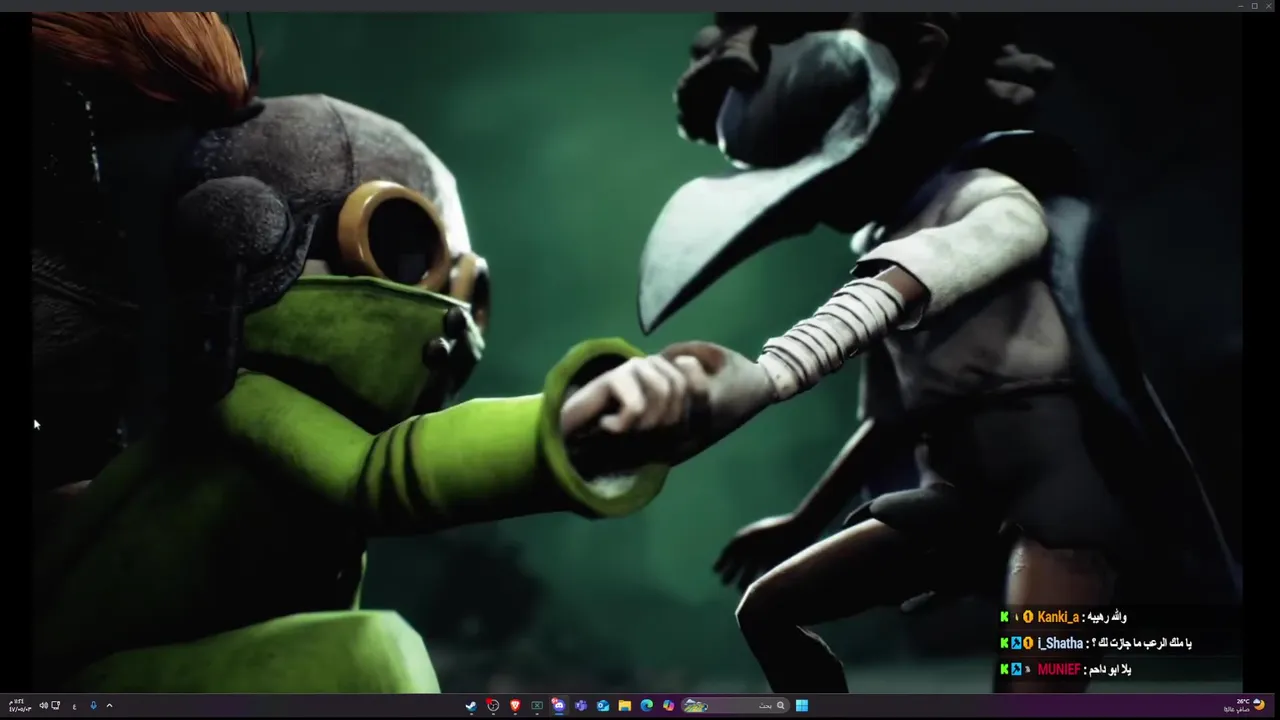Open the taskbar clock and date
The height and width of the screenshot is (720, 1280).
(20, 706)
